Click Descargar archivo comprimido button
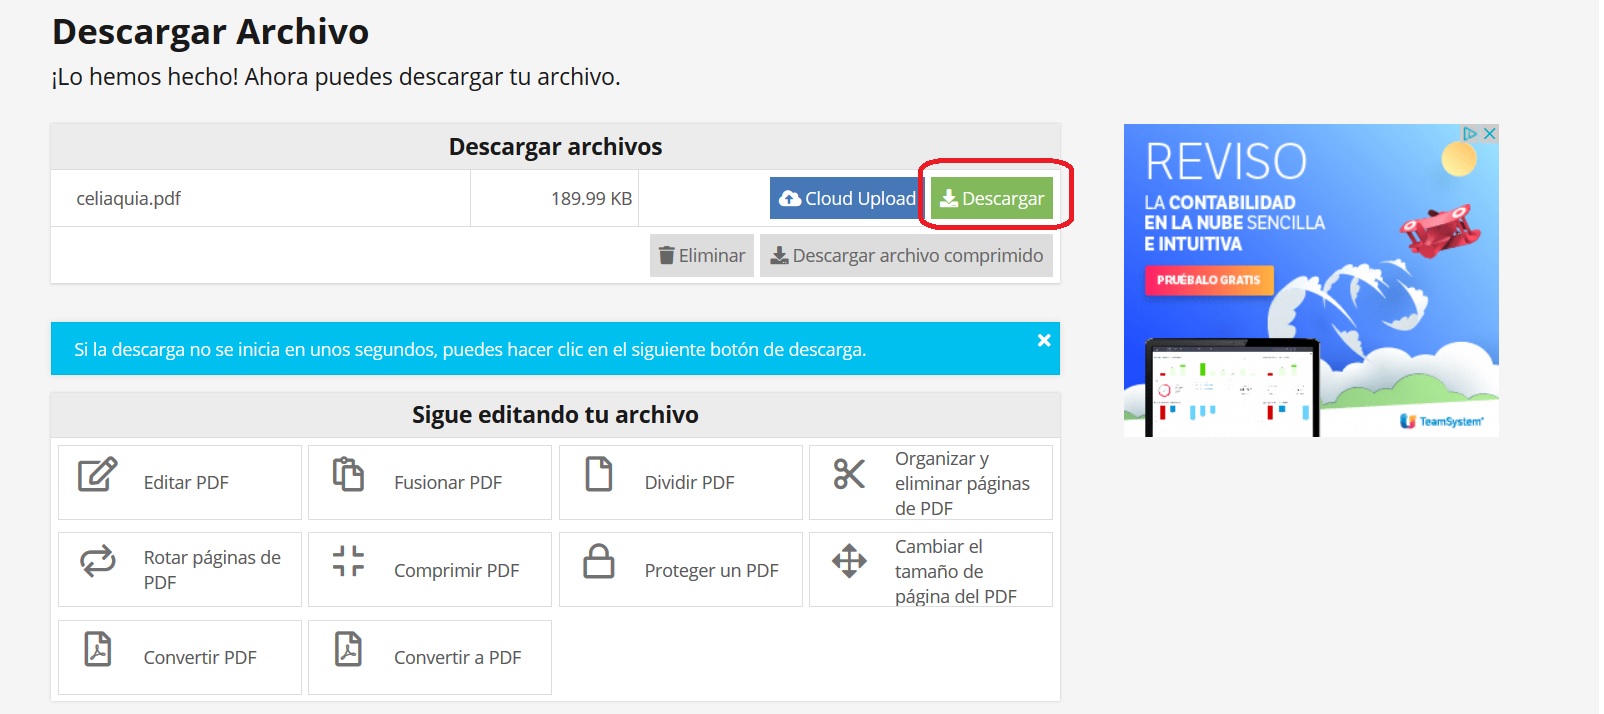This screenshot has height=714, width=1604. point(906,256)
